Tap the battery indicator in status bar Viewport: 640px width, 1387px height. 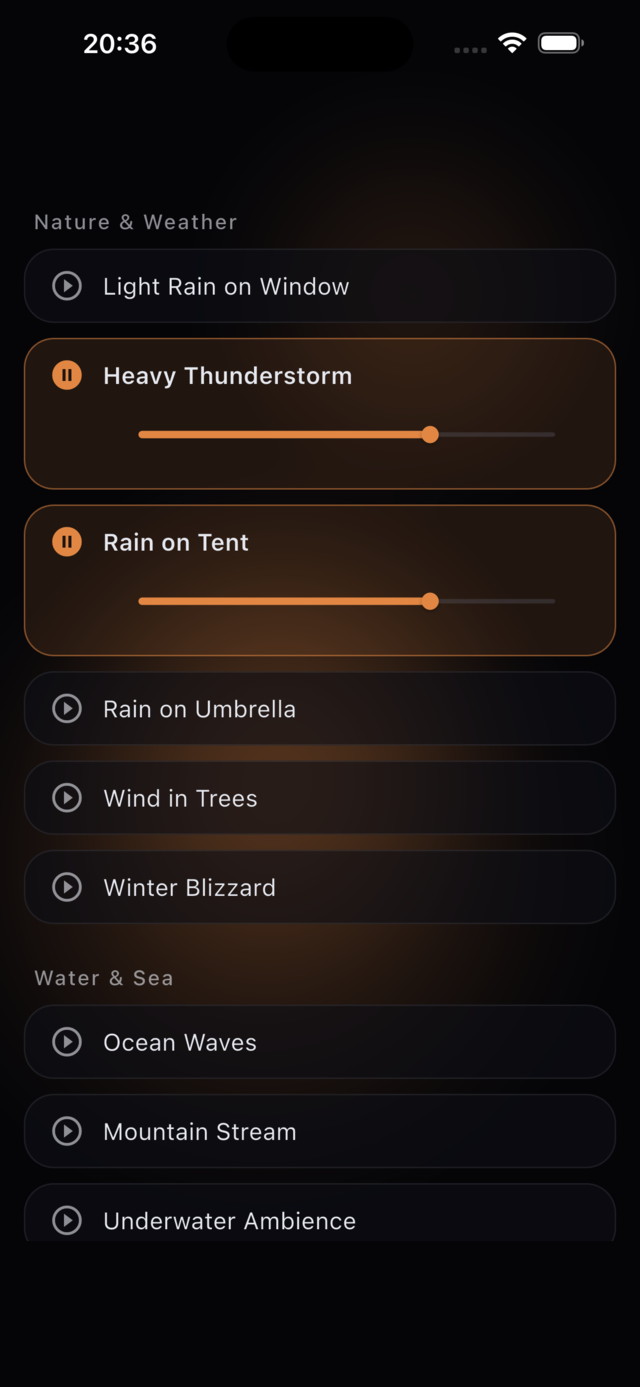click(561, 43)
